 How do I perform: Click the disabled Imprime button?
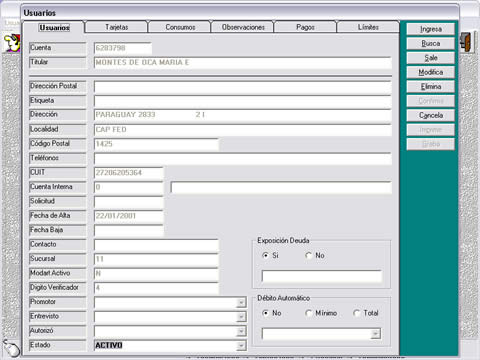(431, 130)
